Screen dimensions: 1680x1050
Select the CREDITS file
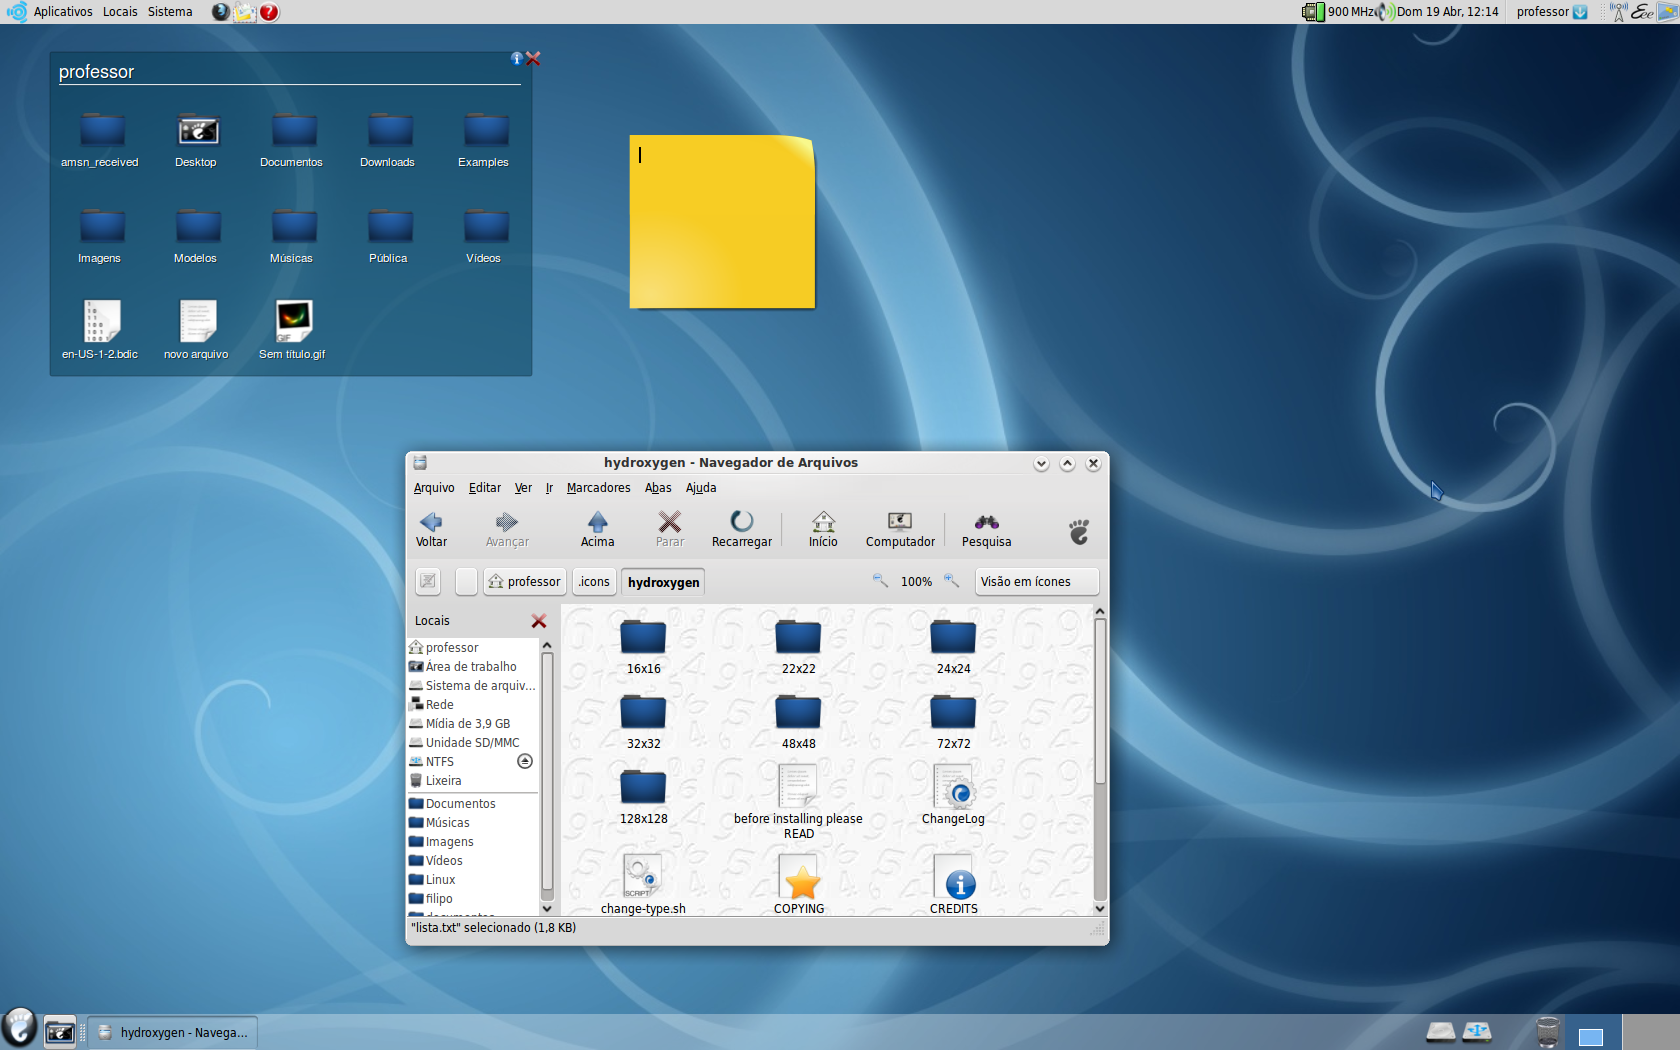coord(954,884)
